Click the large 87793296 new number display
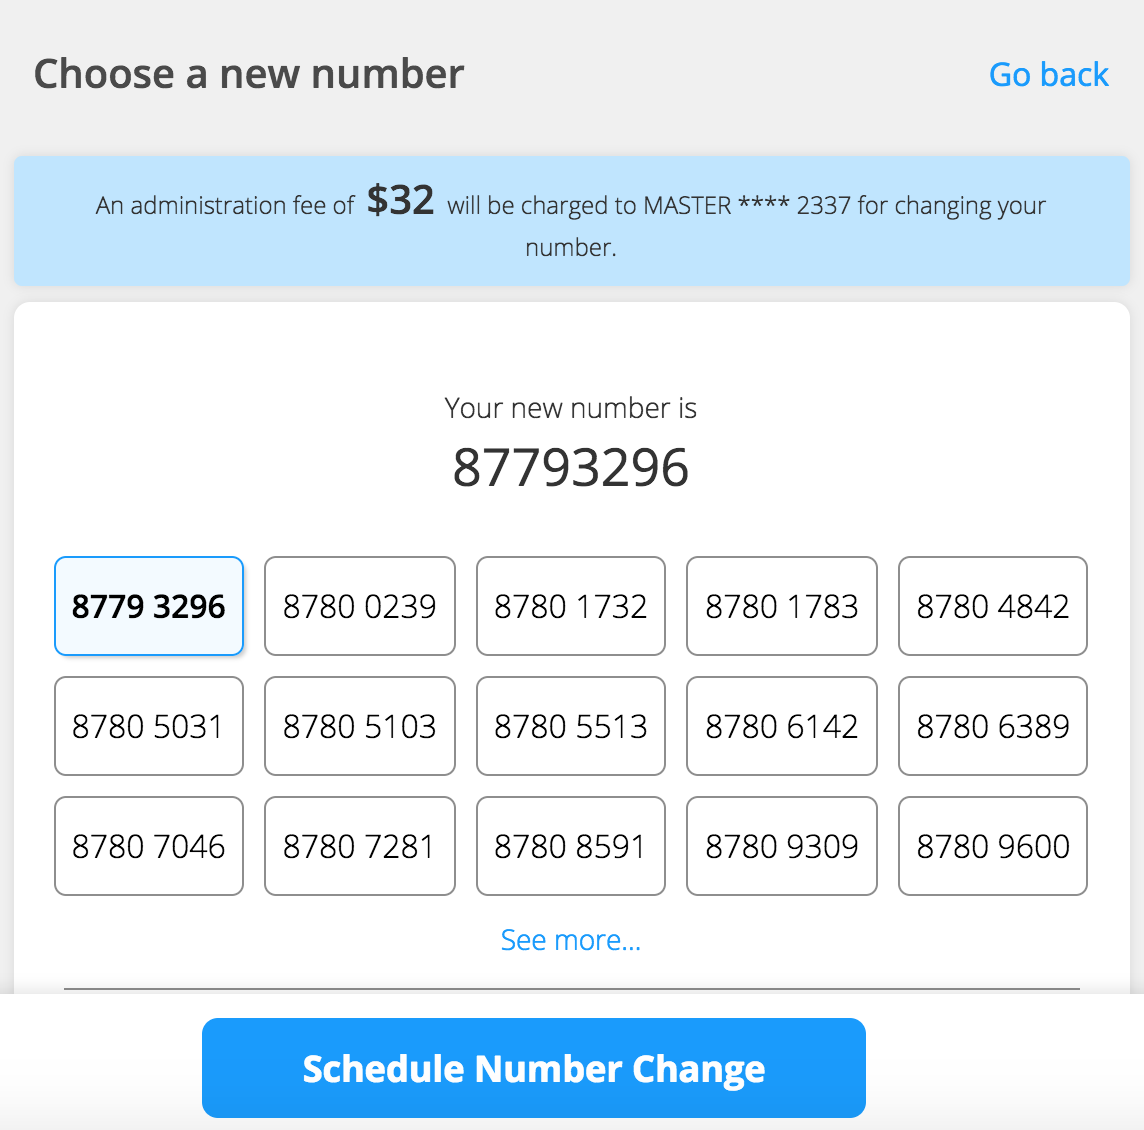Screen dimensions: 1144x1130 pyautogui.click(x=571, y=468)
